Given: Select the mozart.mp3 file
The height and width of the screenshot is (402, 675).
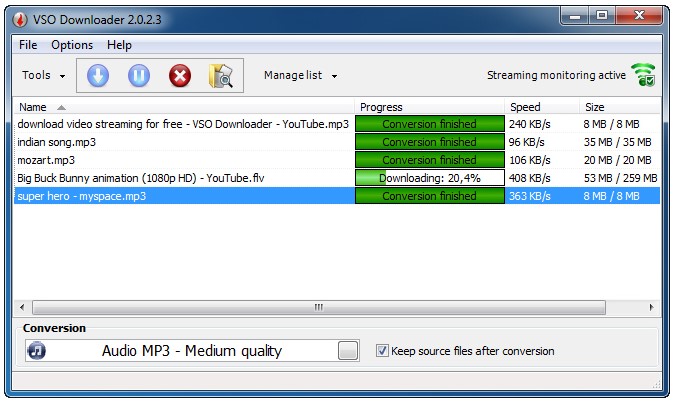Looking at the screenshot, I should coord(46,160).
